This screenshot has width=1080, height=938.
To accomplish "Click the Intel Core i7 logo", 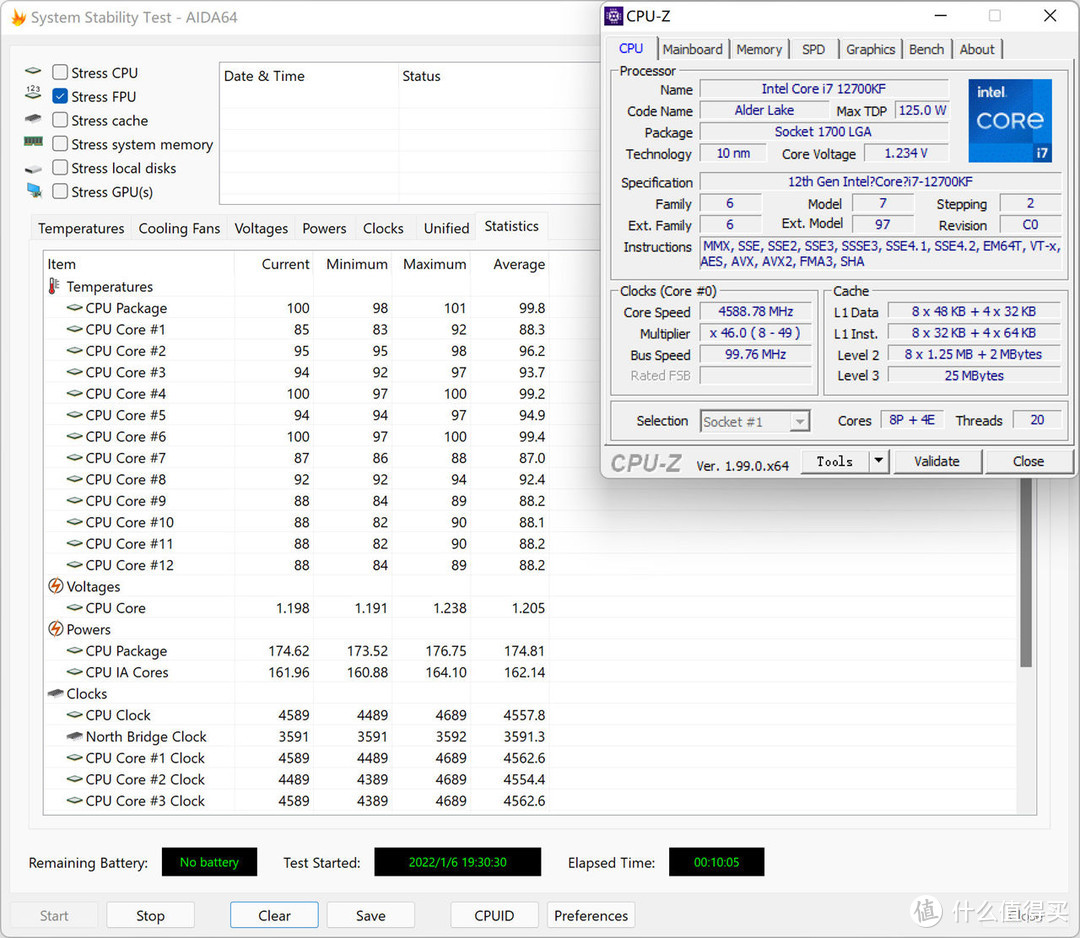I will coord(1009,121).
